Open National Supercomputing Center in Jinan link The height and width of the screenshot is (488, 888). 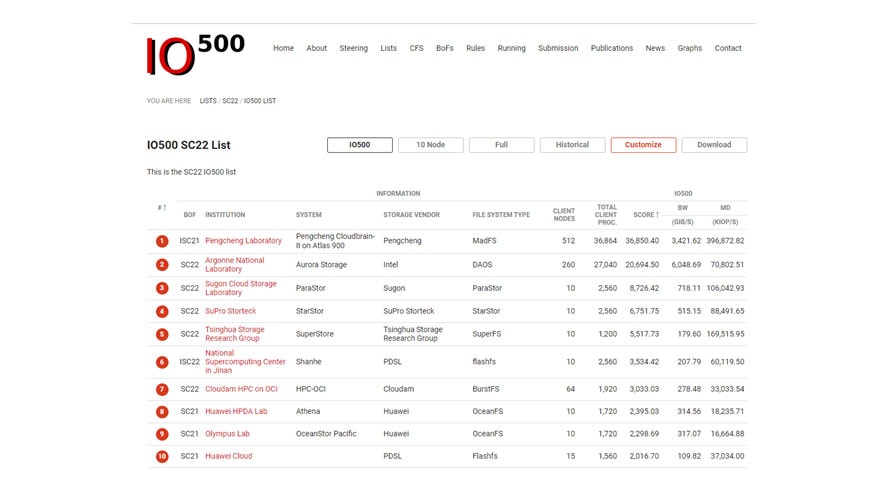(x=245, y=362)
